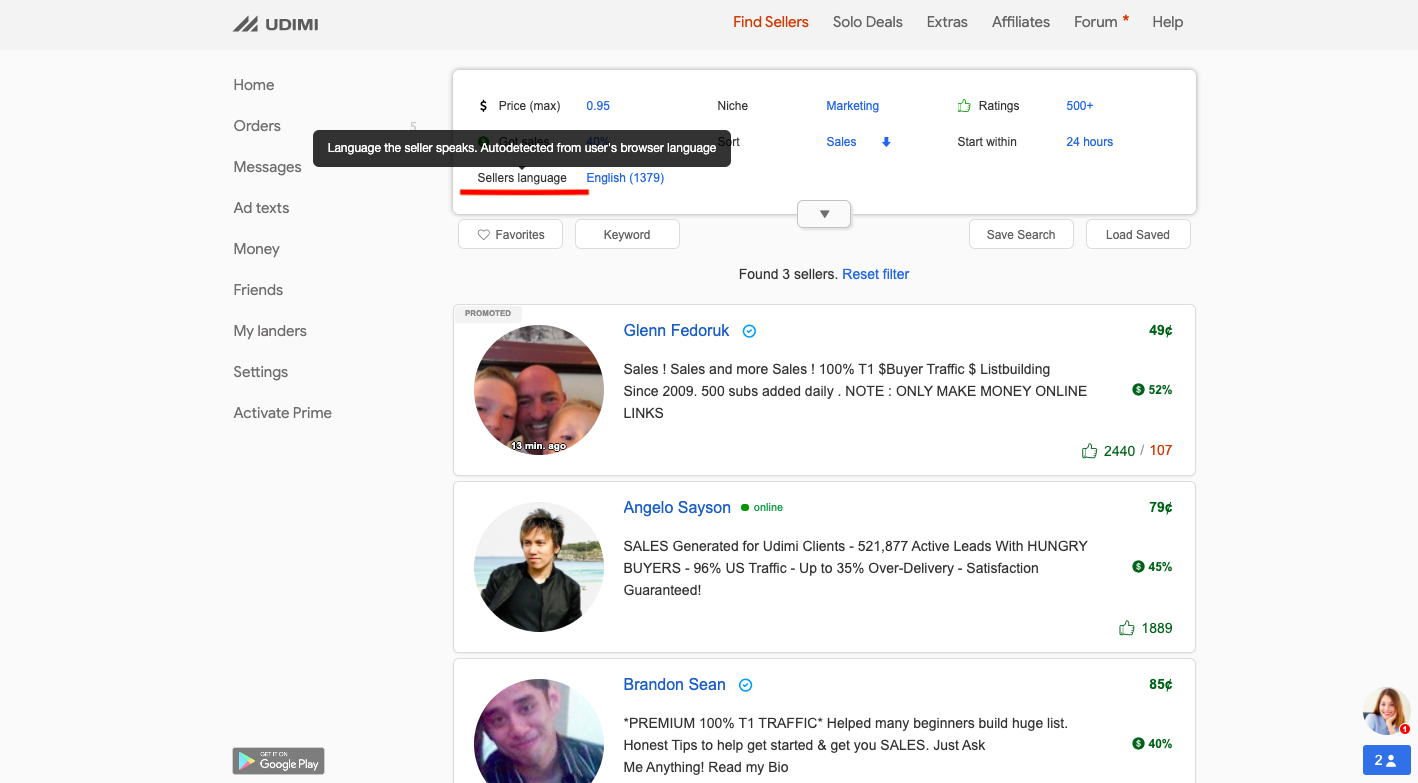
Task: Open the support chat avatar
Action: point(1386,711)
